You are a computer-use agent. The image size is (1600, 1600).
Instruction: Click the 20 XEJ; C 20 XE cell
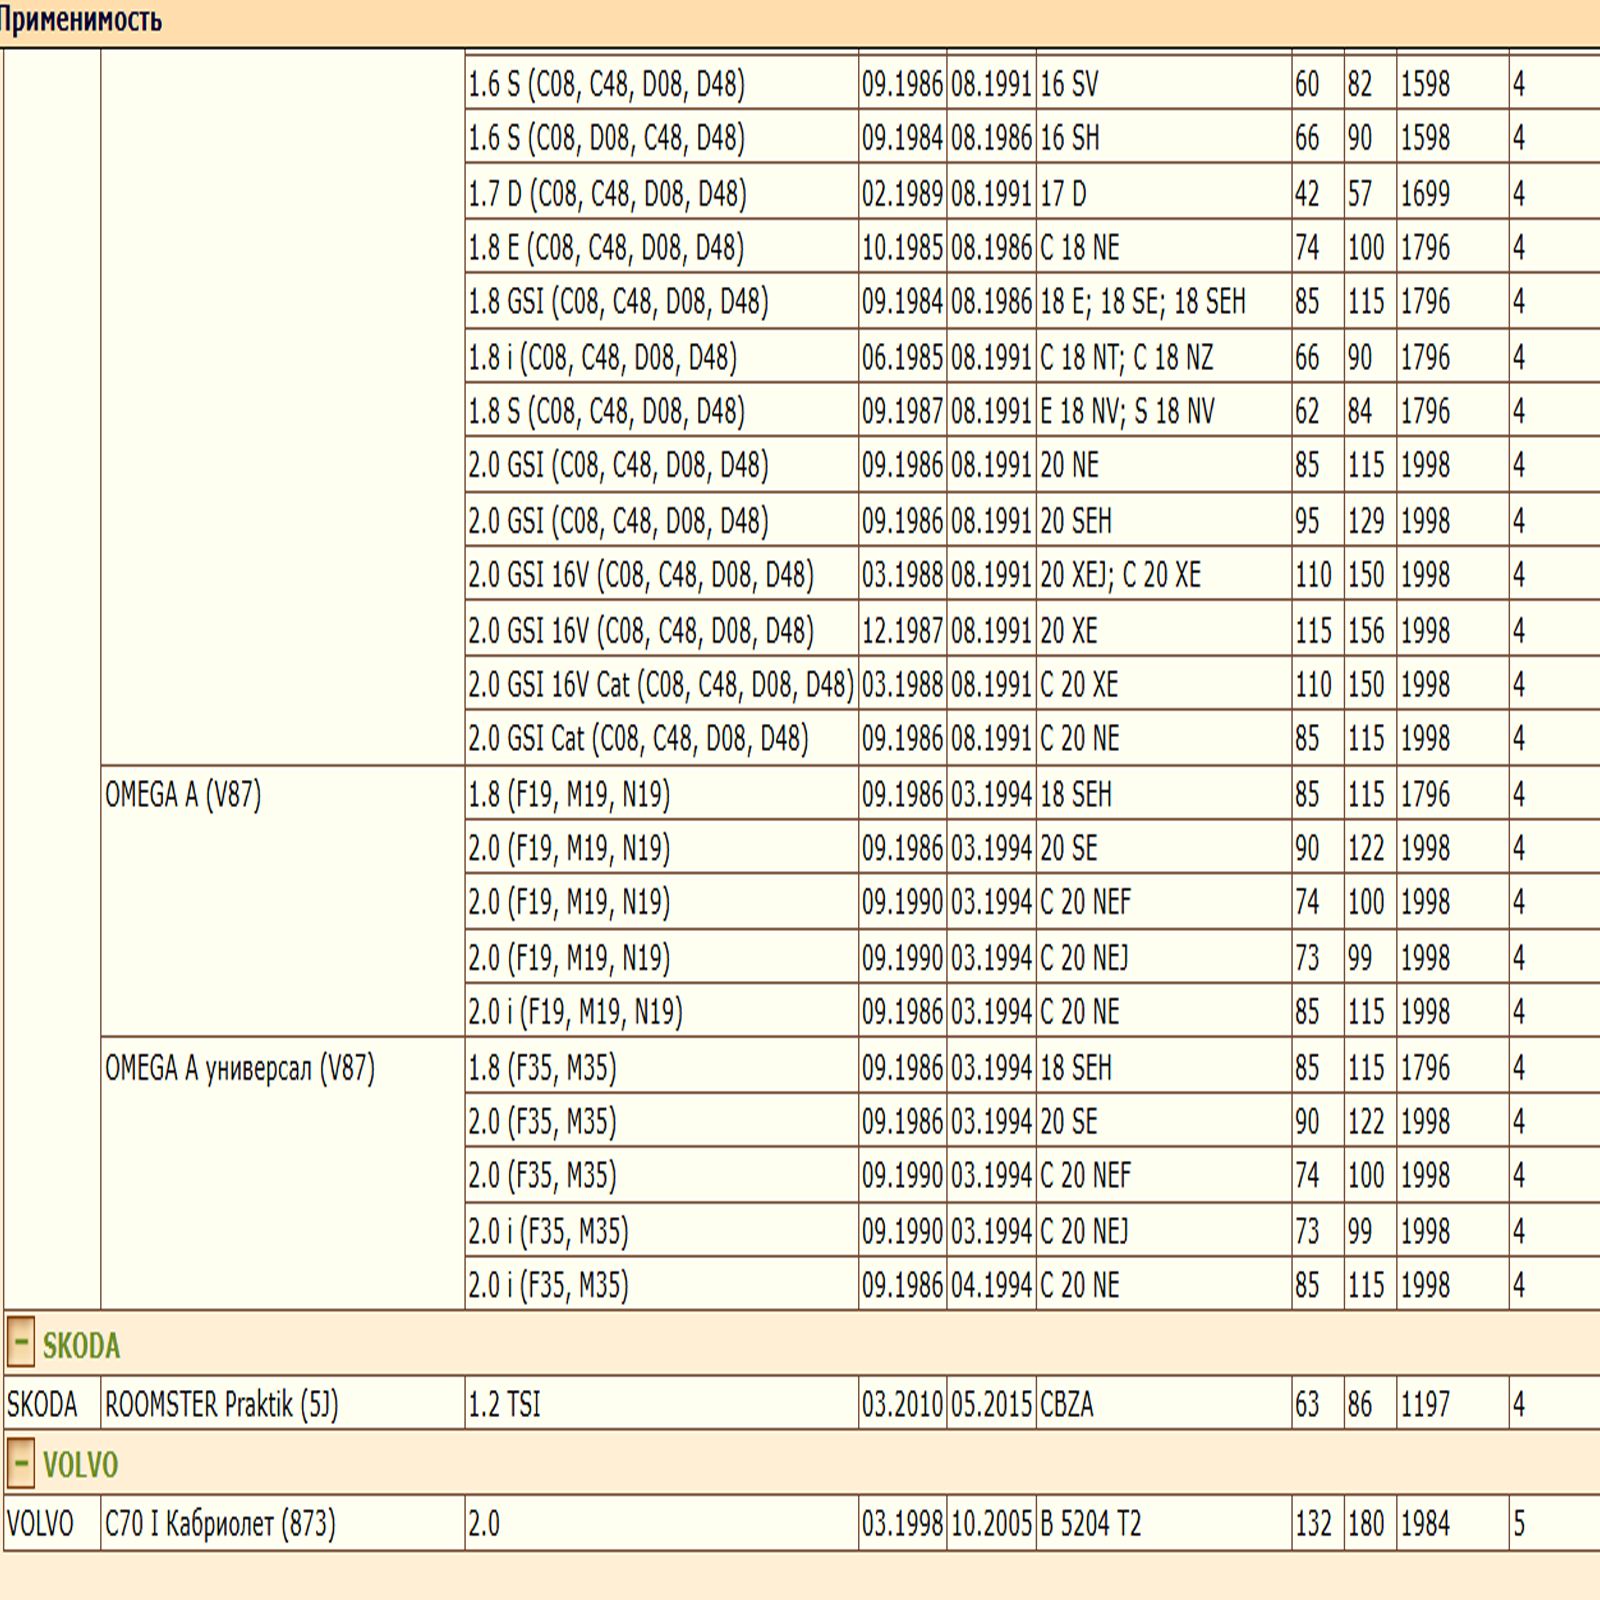pyautogui.click(x=1120, y=576)
